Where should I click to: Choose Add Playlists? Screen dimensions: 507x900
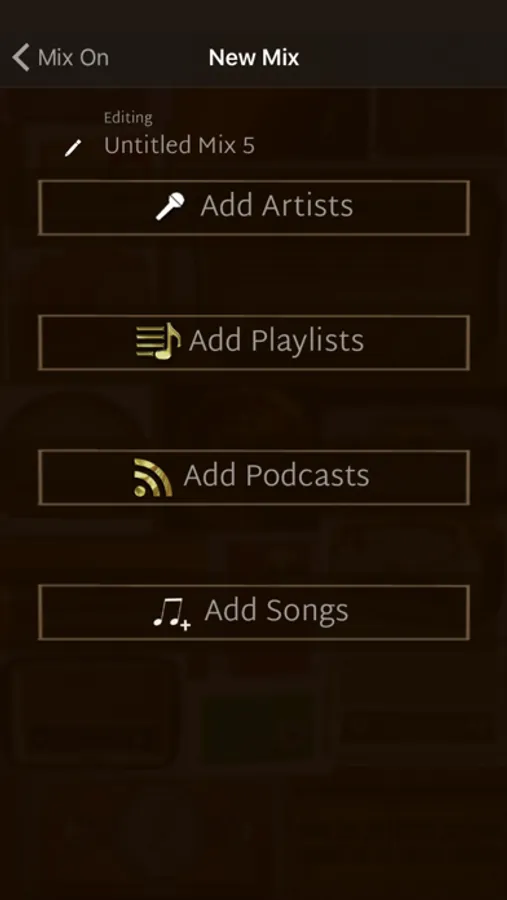point(254,342)
